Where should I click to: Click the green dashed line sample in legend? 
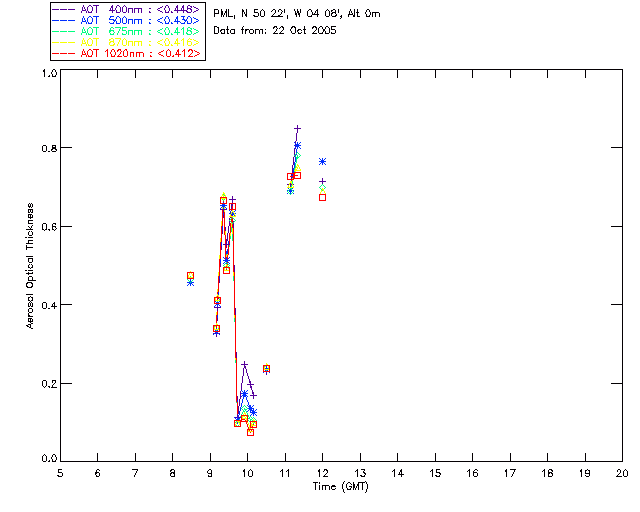(x=64, y=31)
